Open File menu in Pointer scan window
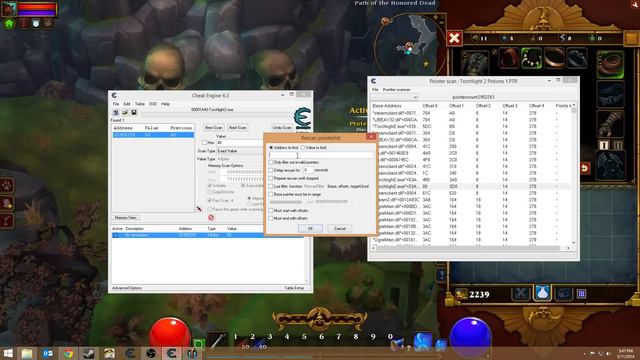 click(x=375, y=89)
